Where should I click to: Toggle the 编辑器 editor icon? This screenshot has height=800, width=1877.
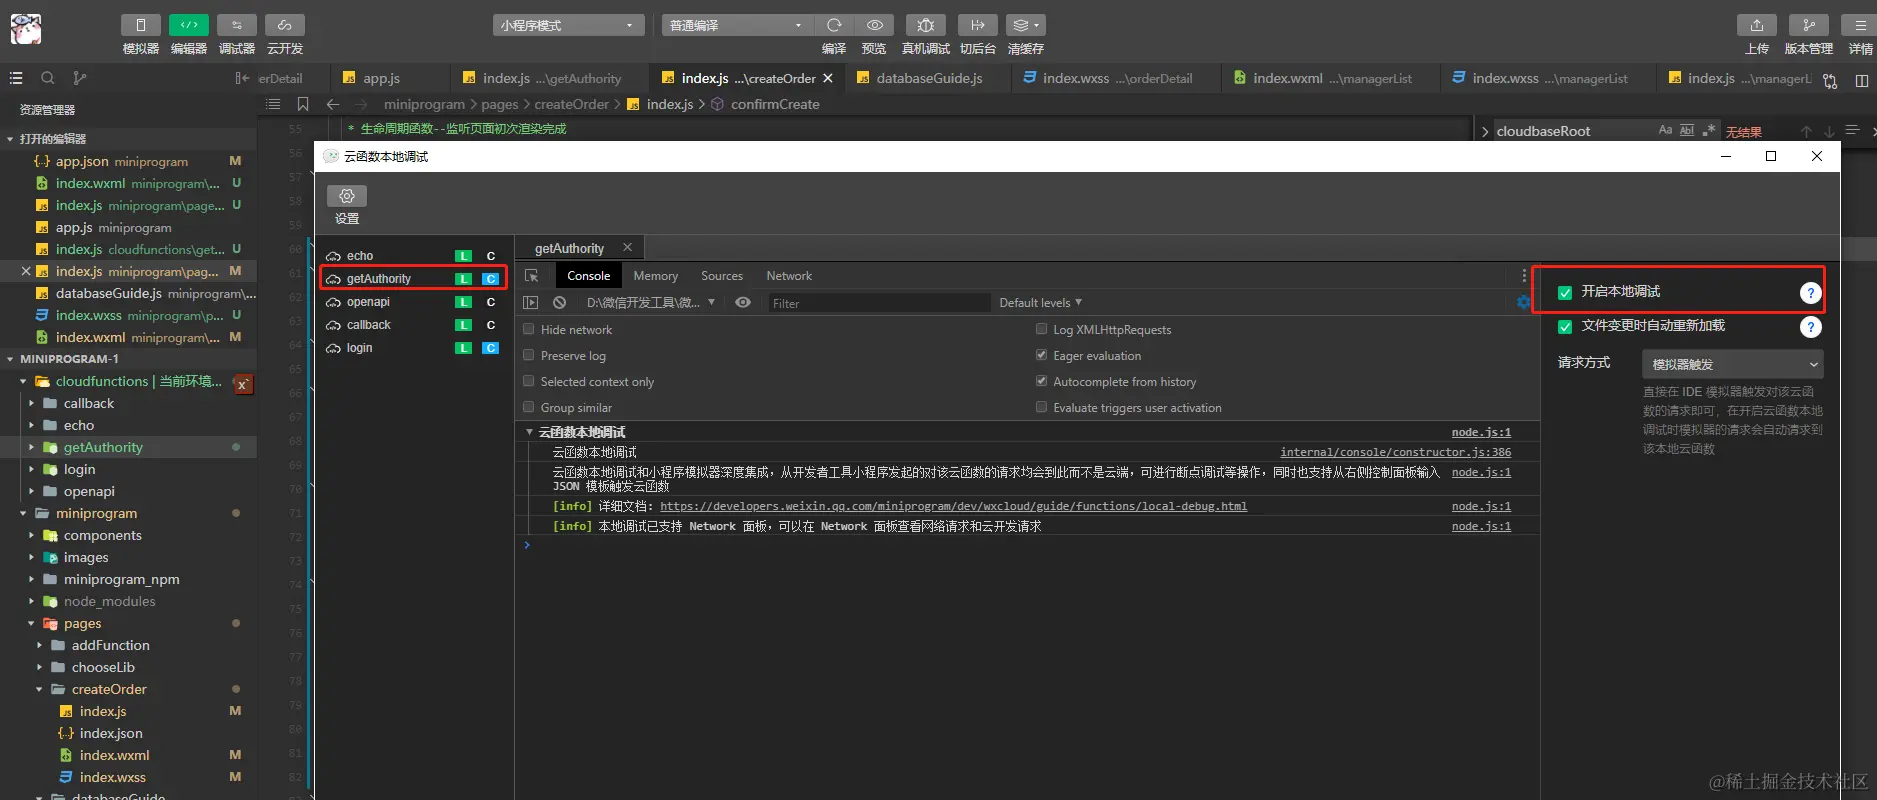point(188,25)
